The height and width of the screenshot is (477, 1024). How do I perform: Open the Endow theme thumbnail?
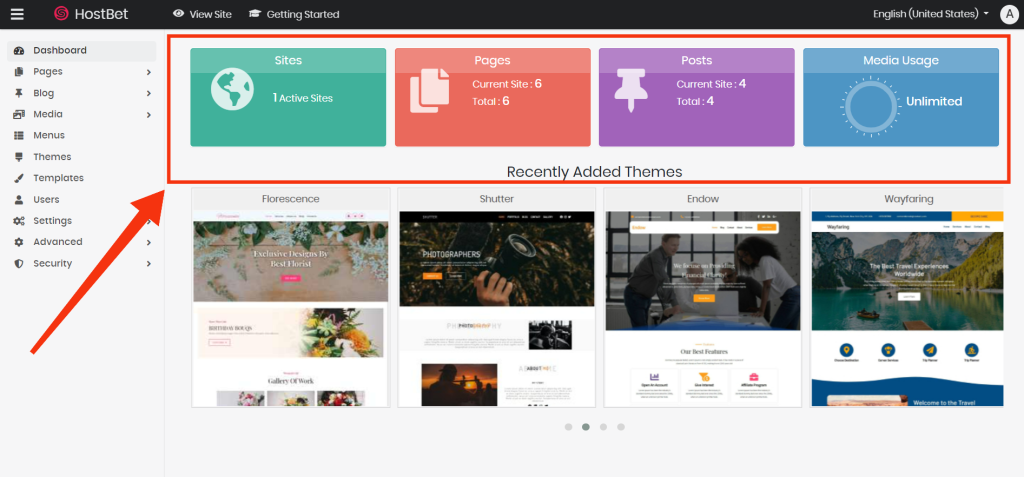(x=703, y=308)
